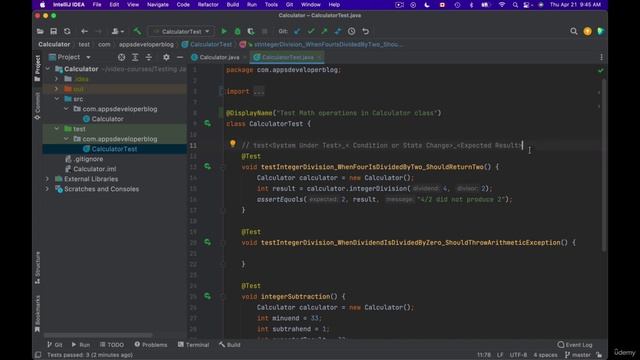Click the master git branch widget
640x360 pixels.
pyautogui.click(x=578, y=355)
